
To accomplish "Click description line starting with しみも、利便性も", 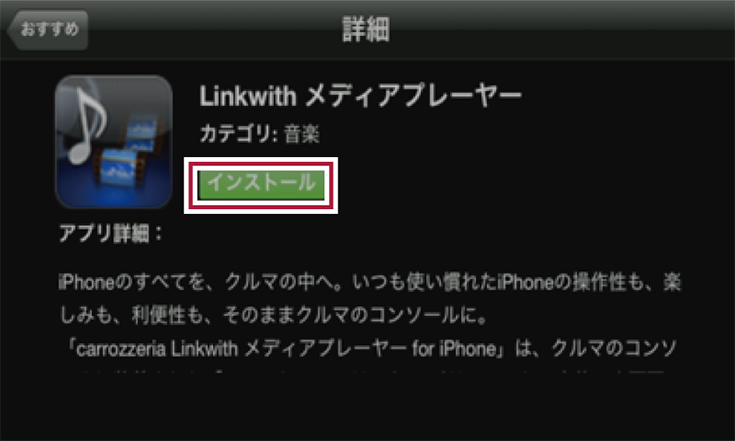I will [x=274, y=315].
